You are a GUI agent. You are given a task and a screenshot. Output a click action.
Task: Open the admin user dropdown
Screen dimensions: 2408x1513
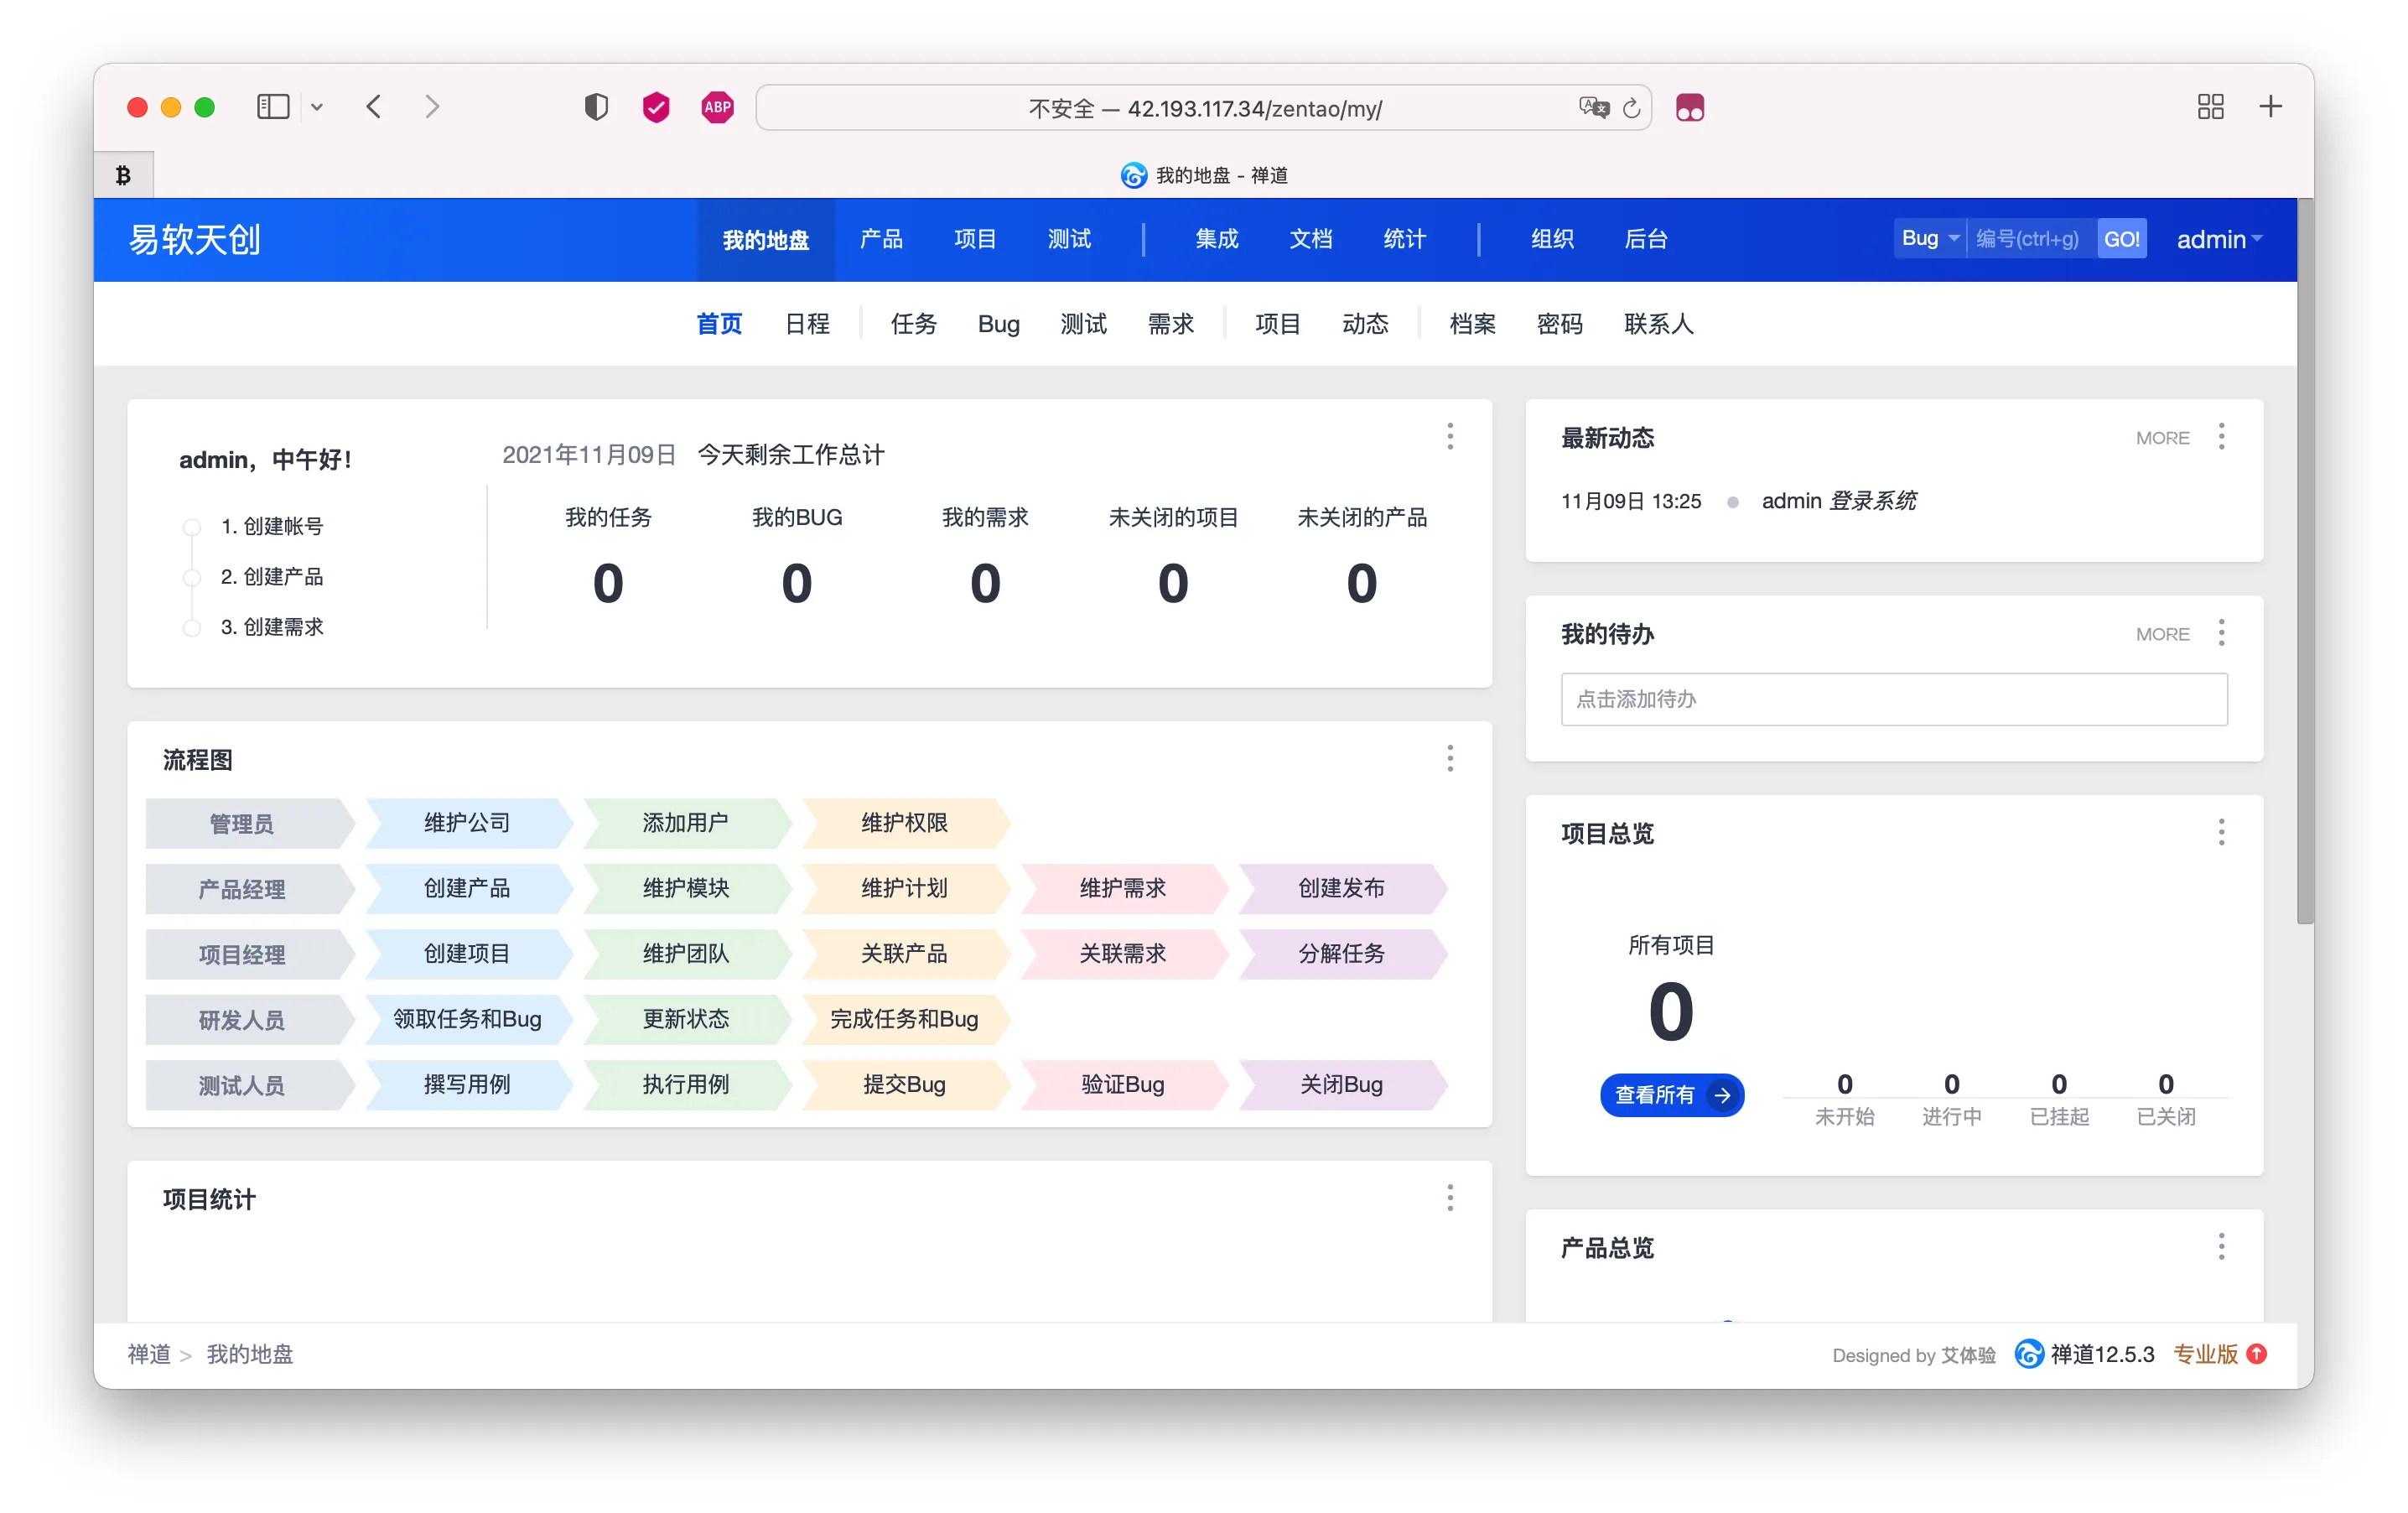point(2219,240)
